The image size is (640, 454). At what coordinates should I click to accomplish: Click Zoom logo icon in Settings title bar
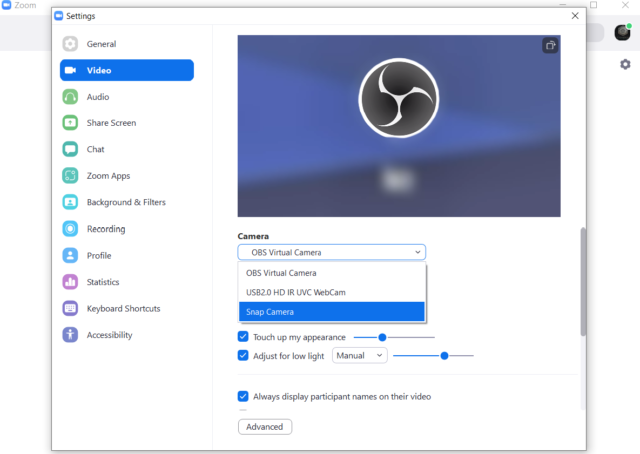[x=59, y=16]
